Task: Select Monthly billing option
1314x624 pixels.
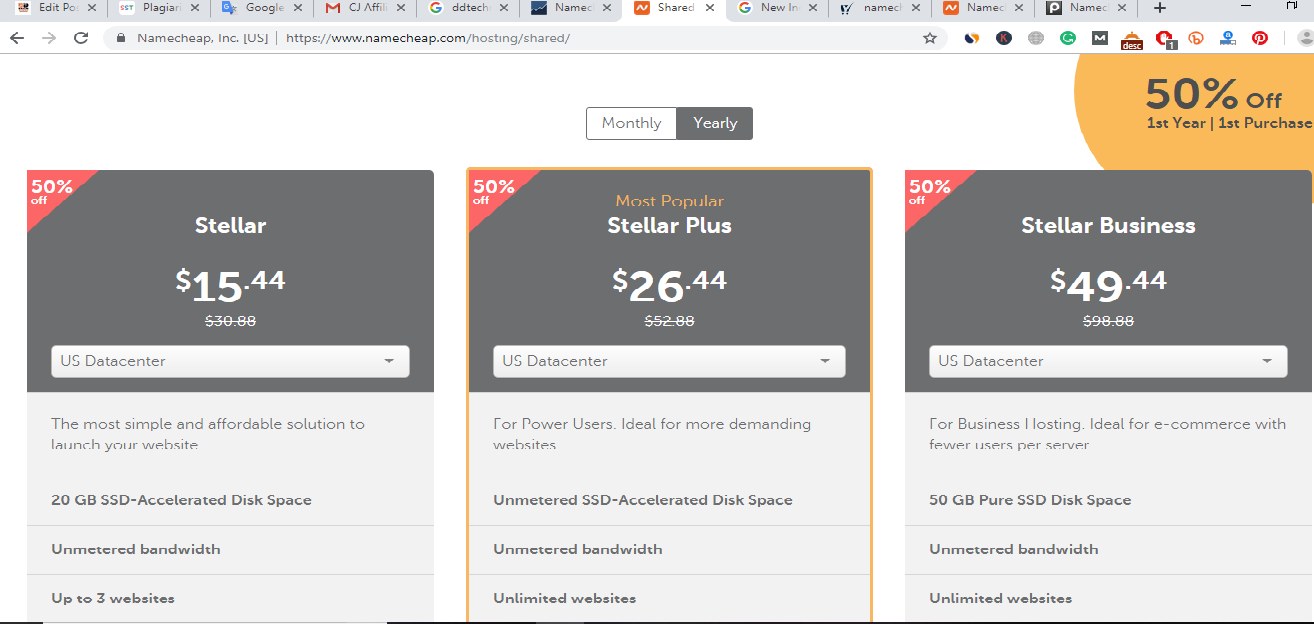Action: [x=631, y=123]
